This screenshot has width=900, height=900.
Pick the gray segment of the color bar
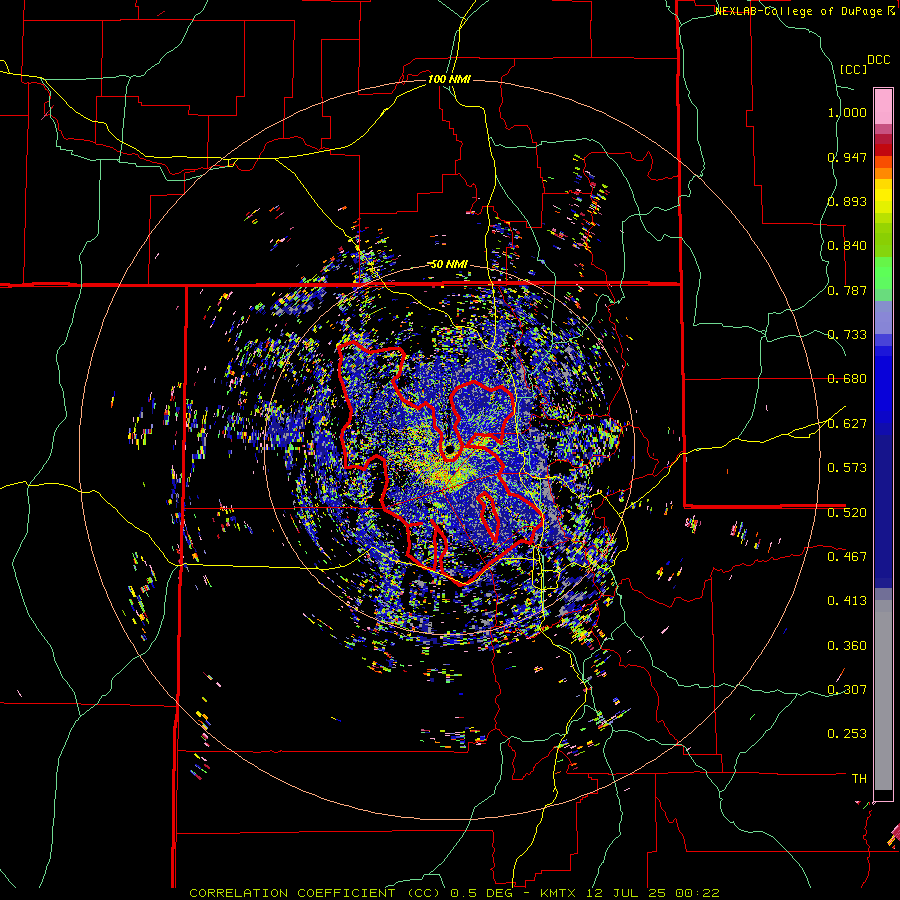883,695
